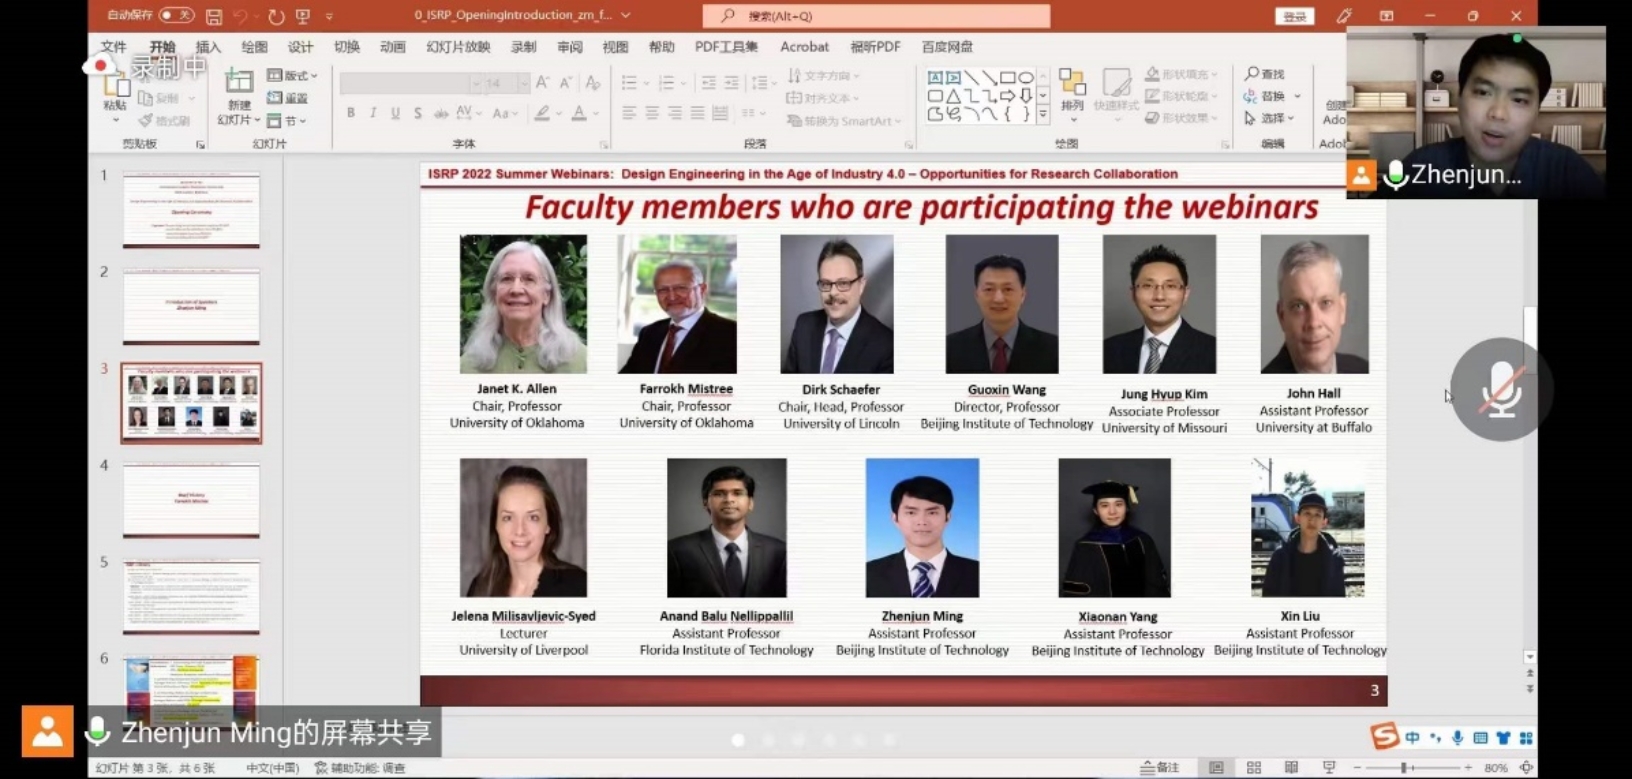Click the Arrange (排列) icon
1632x779 pixels.
(x=1072, y=85)
